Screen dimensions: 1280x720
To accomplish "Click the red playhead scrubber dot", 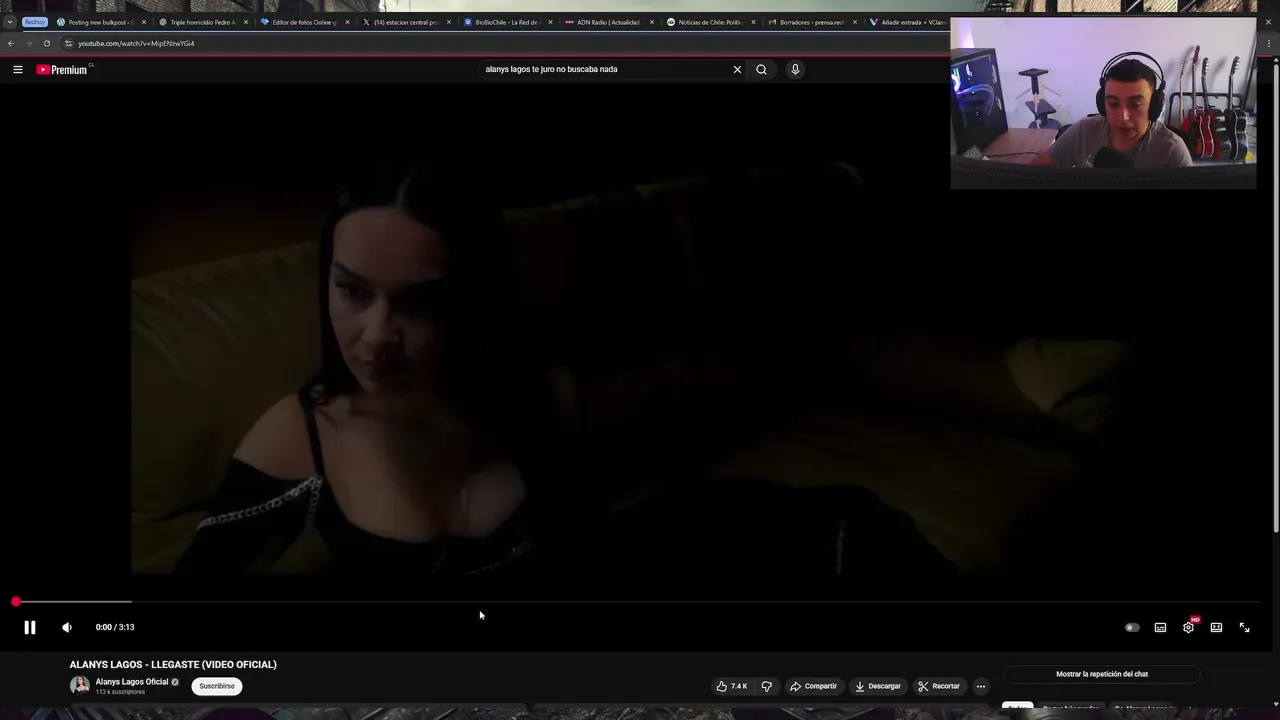I will pos(16,602).
